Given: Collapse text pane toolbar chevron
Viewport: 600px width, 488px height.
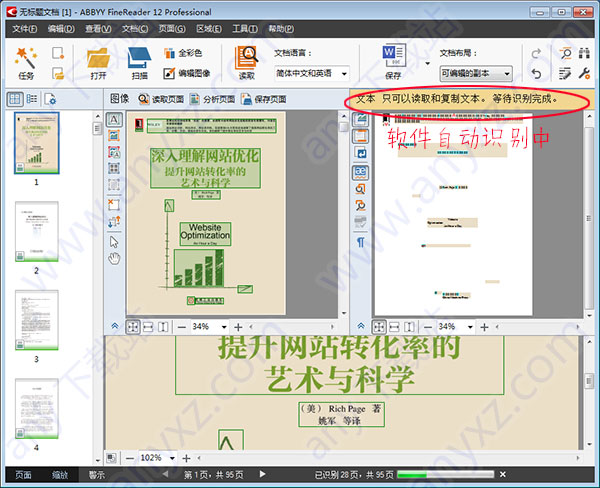Looking at the screenshot, I should [x=360, y=326].
